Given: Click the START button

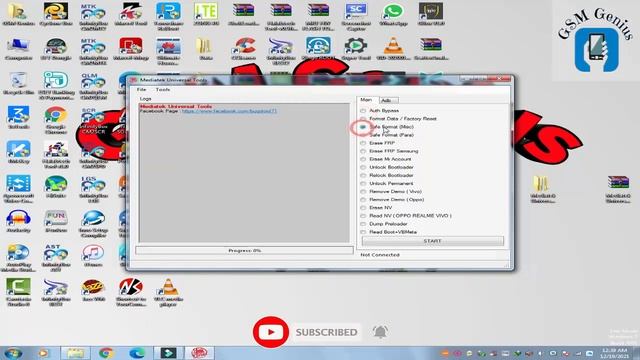Looking at the screenshot, I should tap(433, 241).
